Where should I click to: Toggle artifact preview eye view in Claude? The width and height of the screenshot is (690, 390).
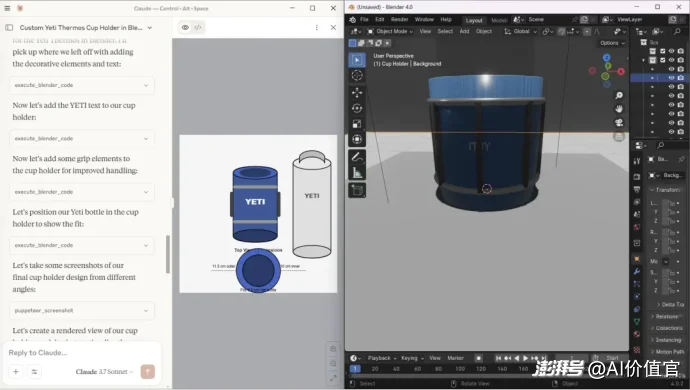point(185,27)
